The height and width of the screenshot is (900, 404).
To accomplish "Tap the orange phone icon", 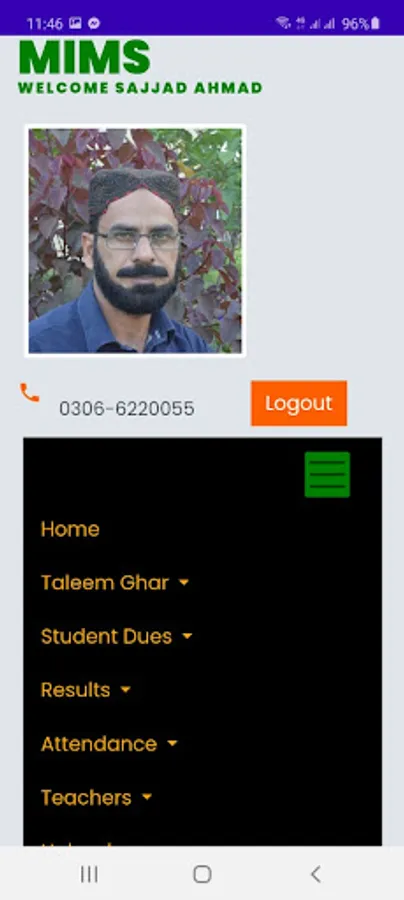I will (29, 393).
